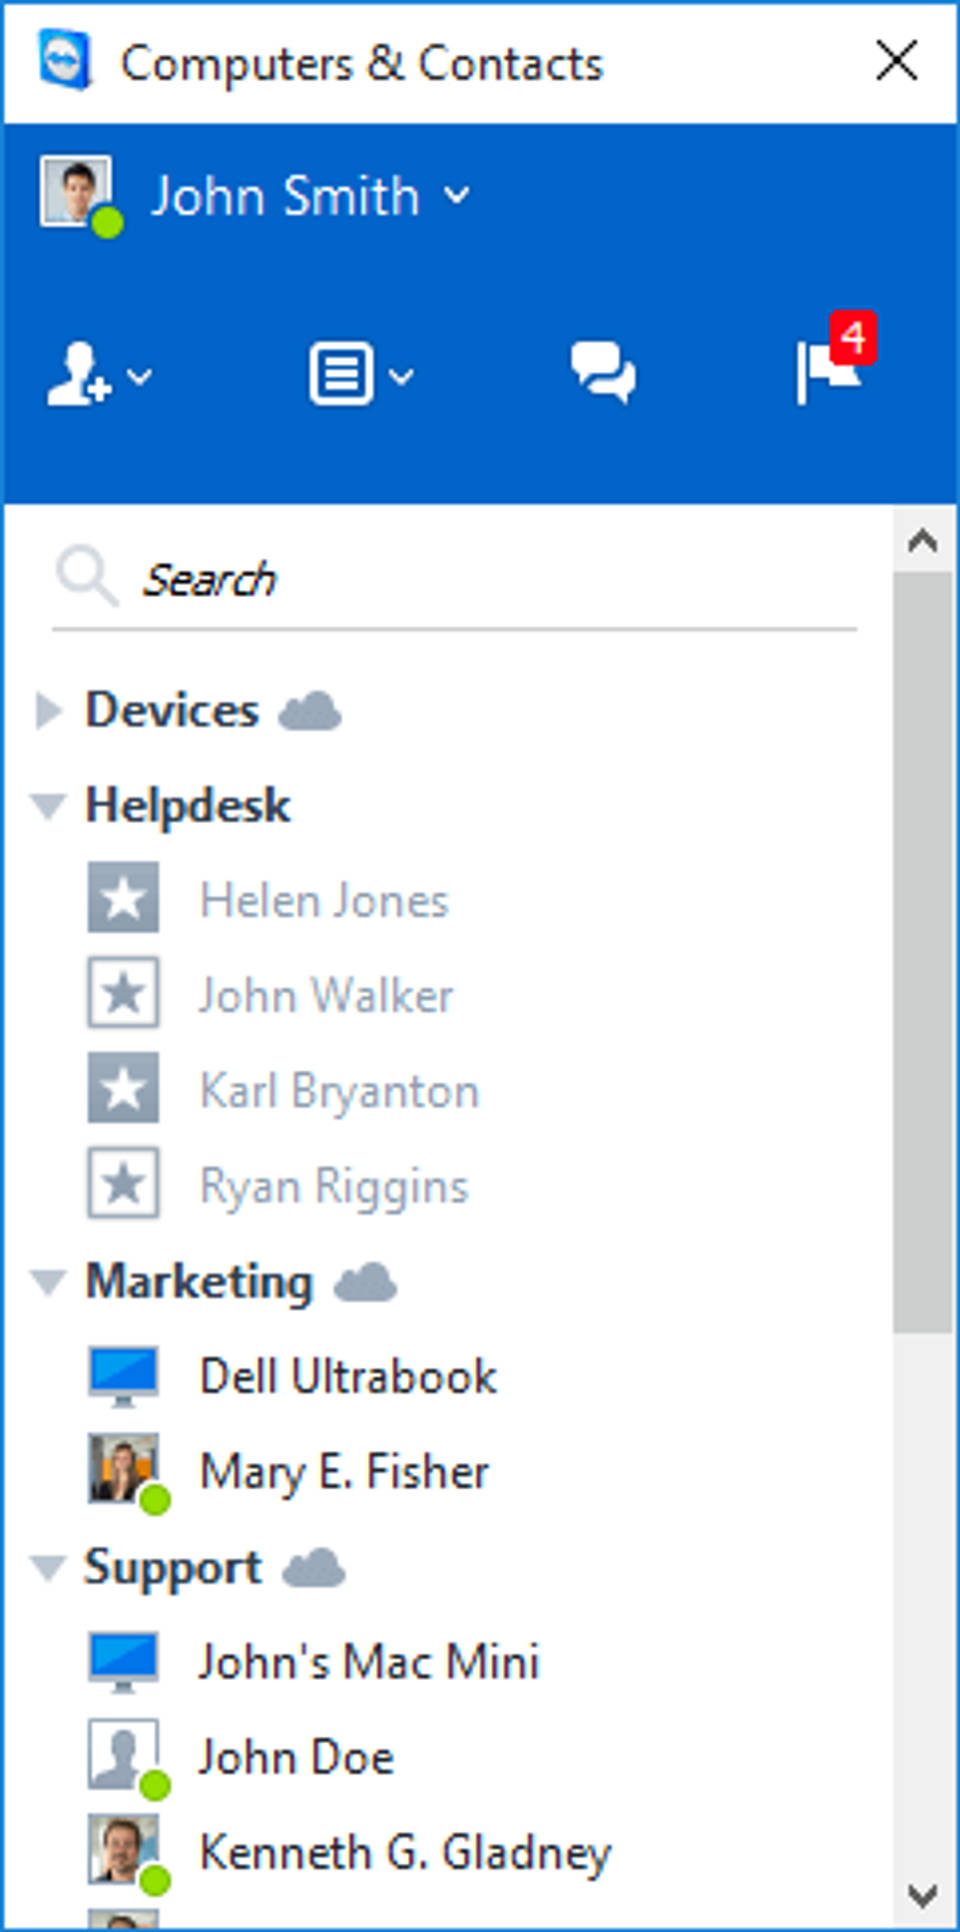Click the list view options icon

tap(358, 375)
